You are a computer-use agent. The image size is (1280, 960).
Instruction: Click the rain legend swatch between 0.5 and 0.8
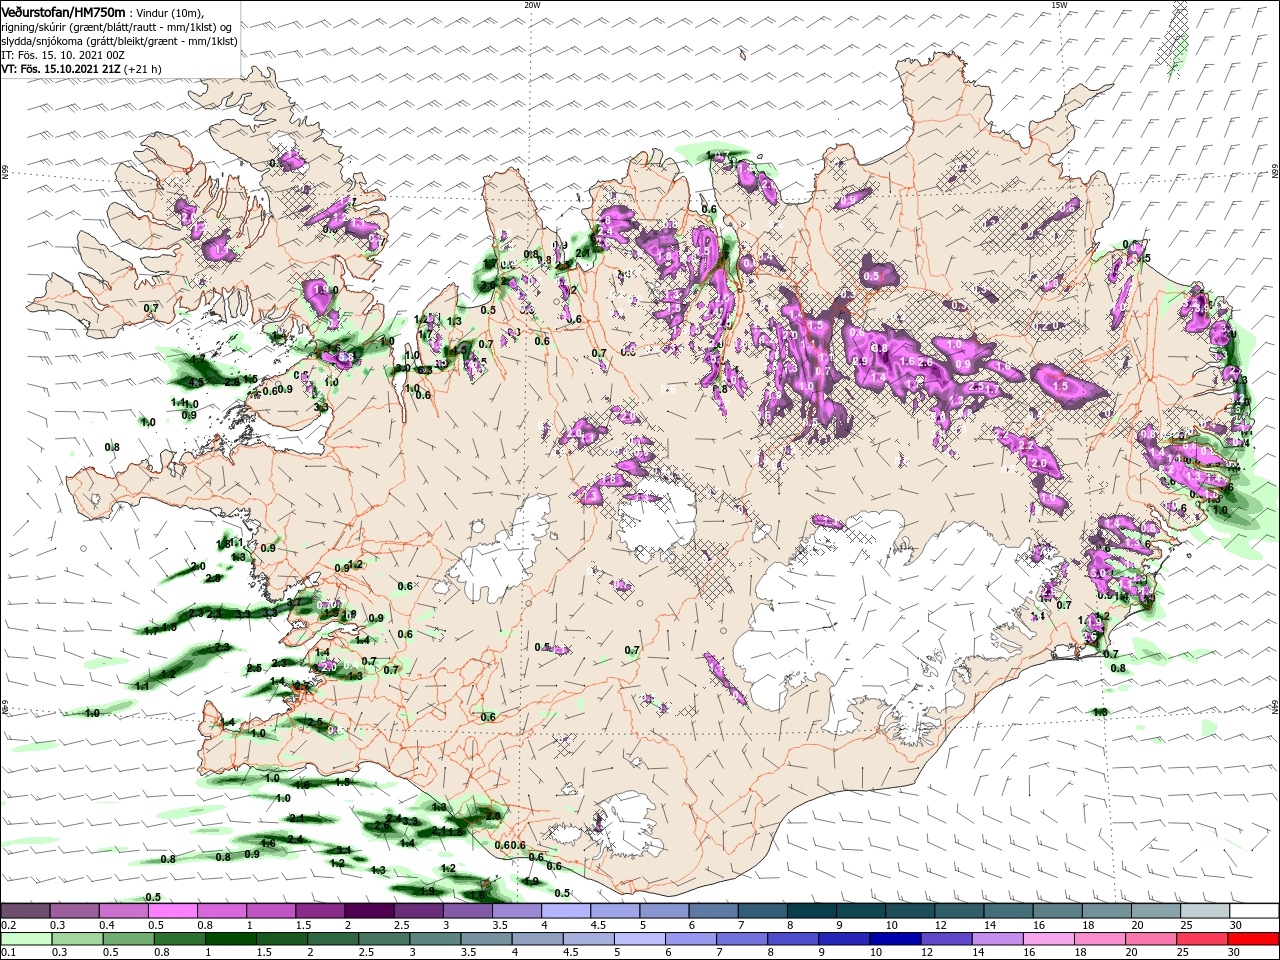point(128,939)
